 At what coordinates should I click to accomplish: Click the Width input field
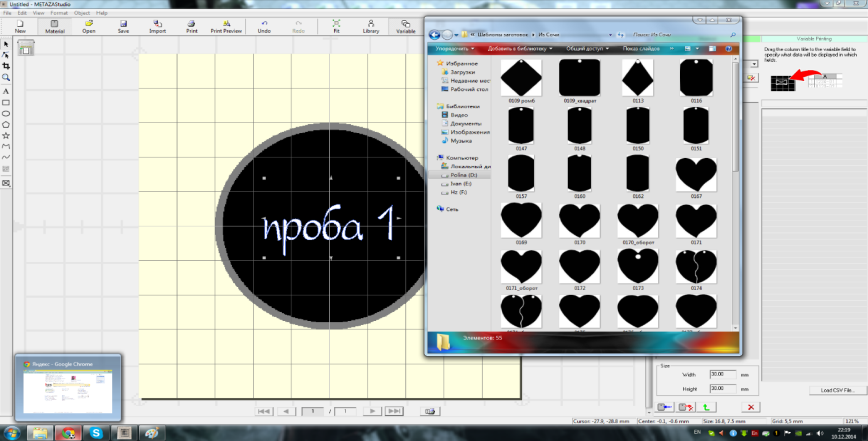click(x=722, y=375)
